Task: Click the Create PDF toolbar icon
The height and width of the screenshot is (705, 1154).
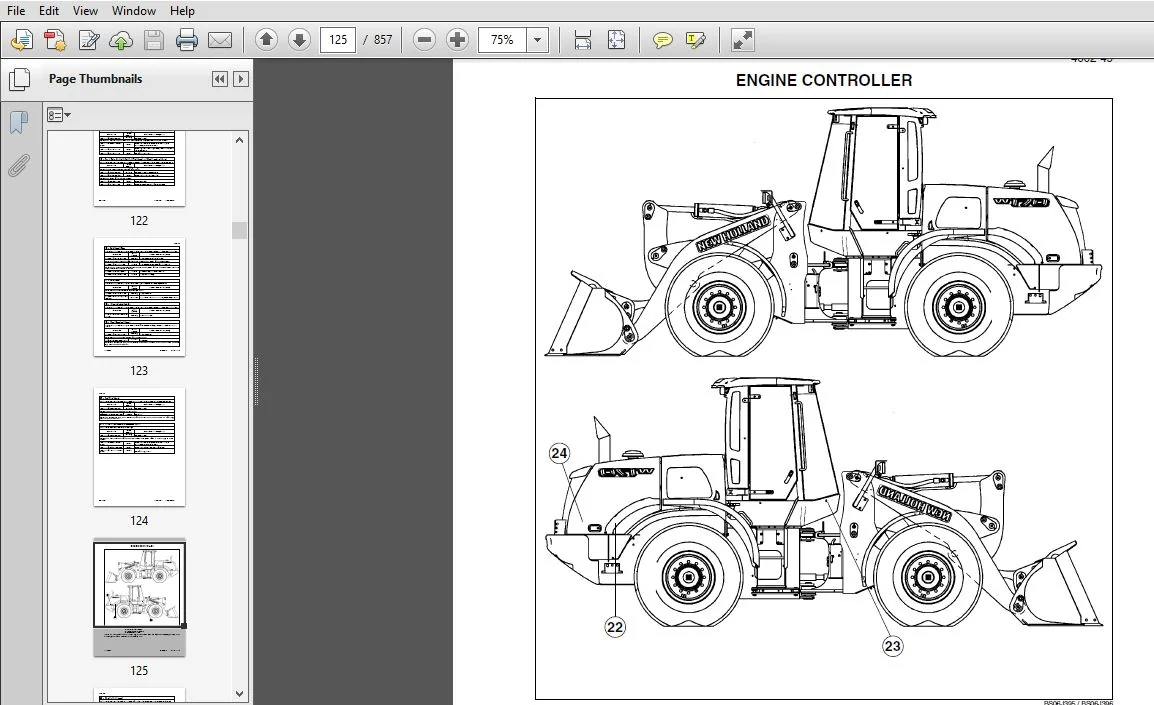Action: tap(55, 40)
